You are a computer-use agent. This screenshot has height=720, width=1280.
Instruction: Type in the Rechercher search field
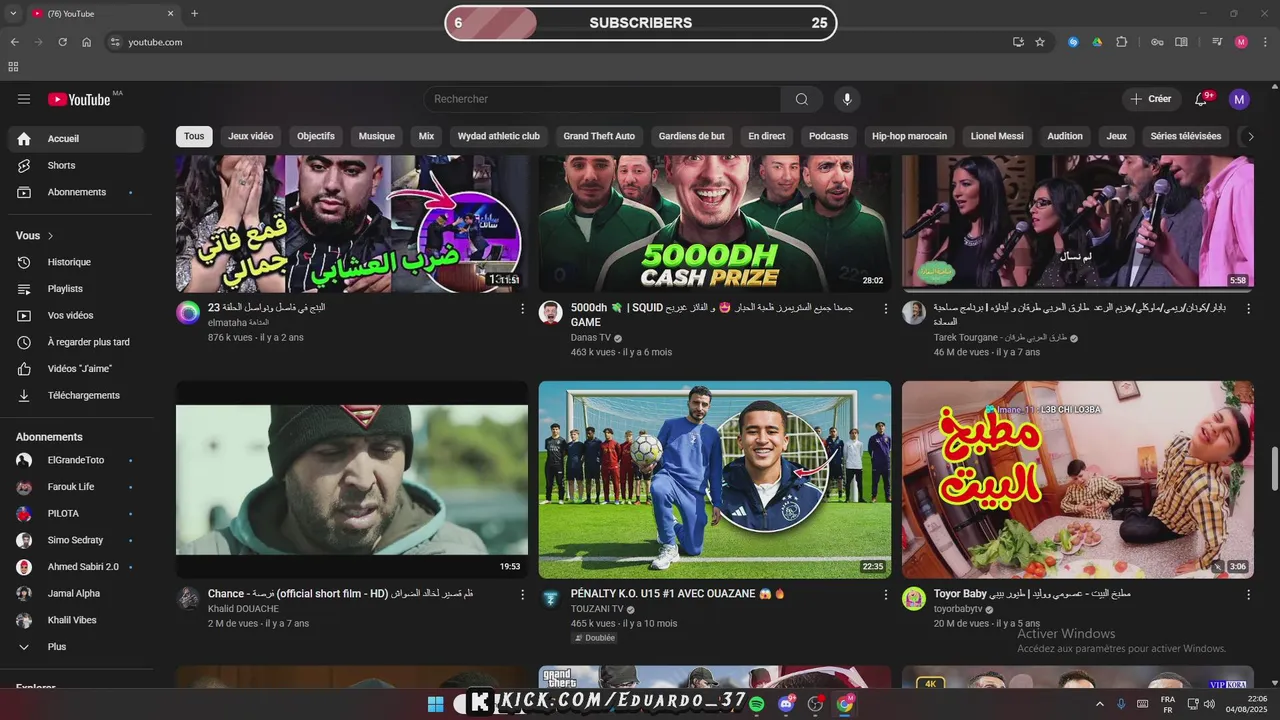[x=602, y=99]
